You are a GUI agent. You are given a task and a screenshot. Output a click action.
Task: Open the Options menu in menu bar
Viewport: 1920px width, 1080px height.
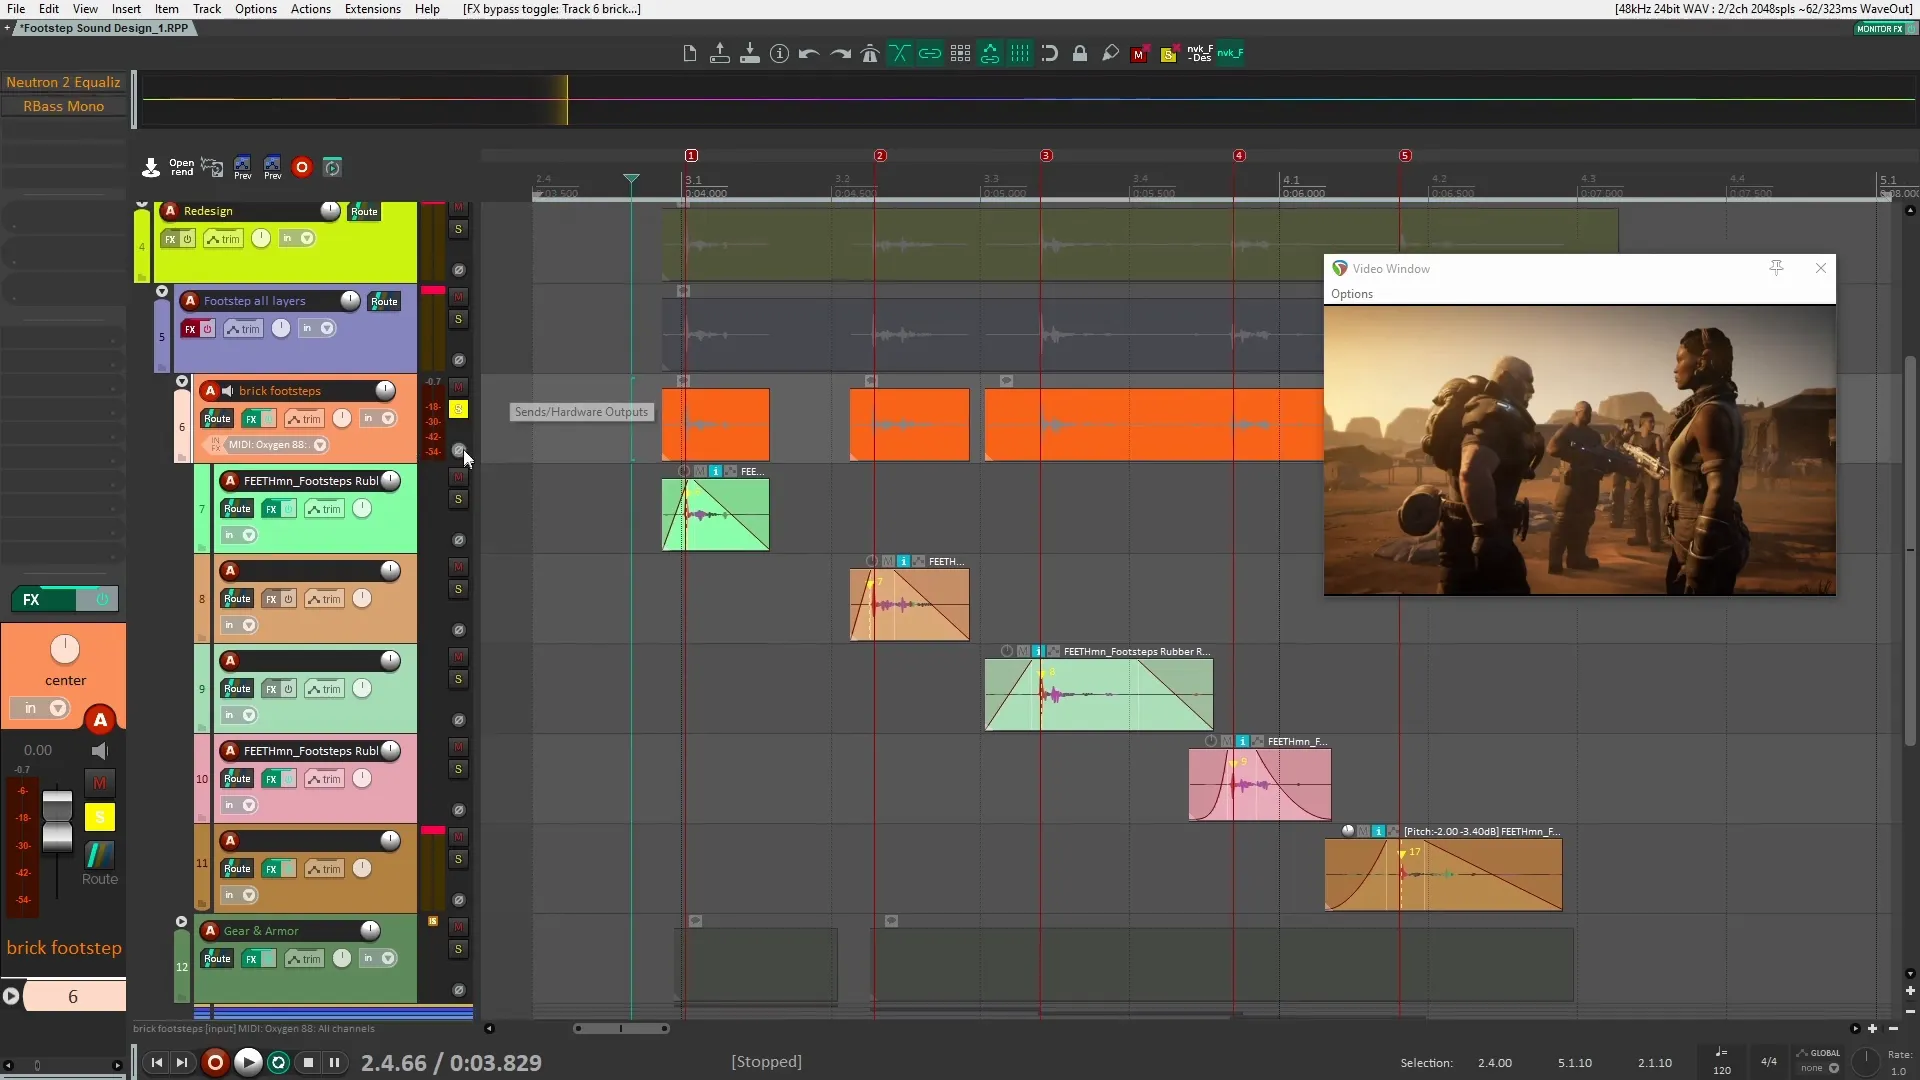click(256, 9)
